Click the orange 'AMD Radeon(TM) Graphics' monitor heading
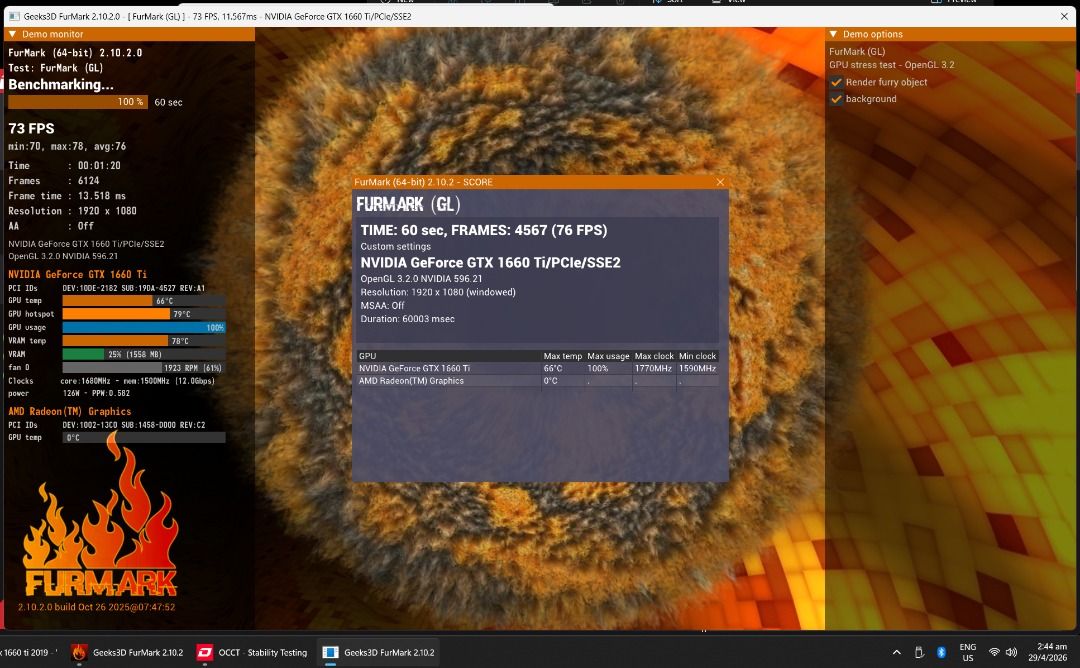This screenshot has height=668, width=1080. point(70,411)
